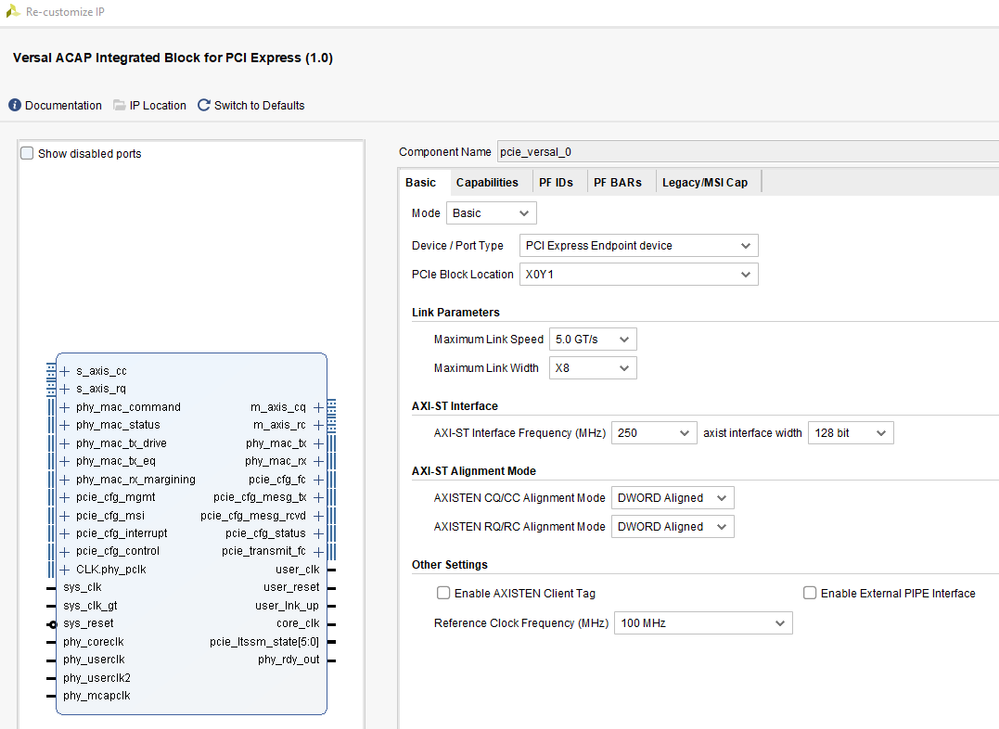The height and width of the screenshot is (729, 999).
Task: Click the Switch to Defaults refresh icon
Action: click(x=204, y=106)
